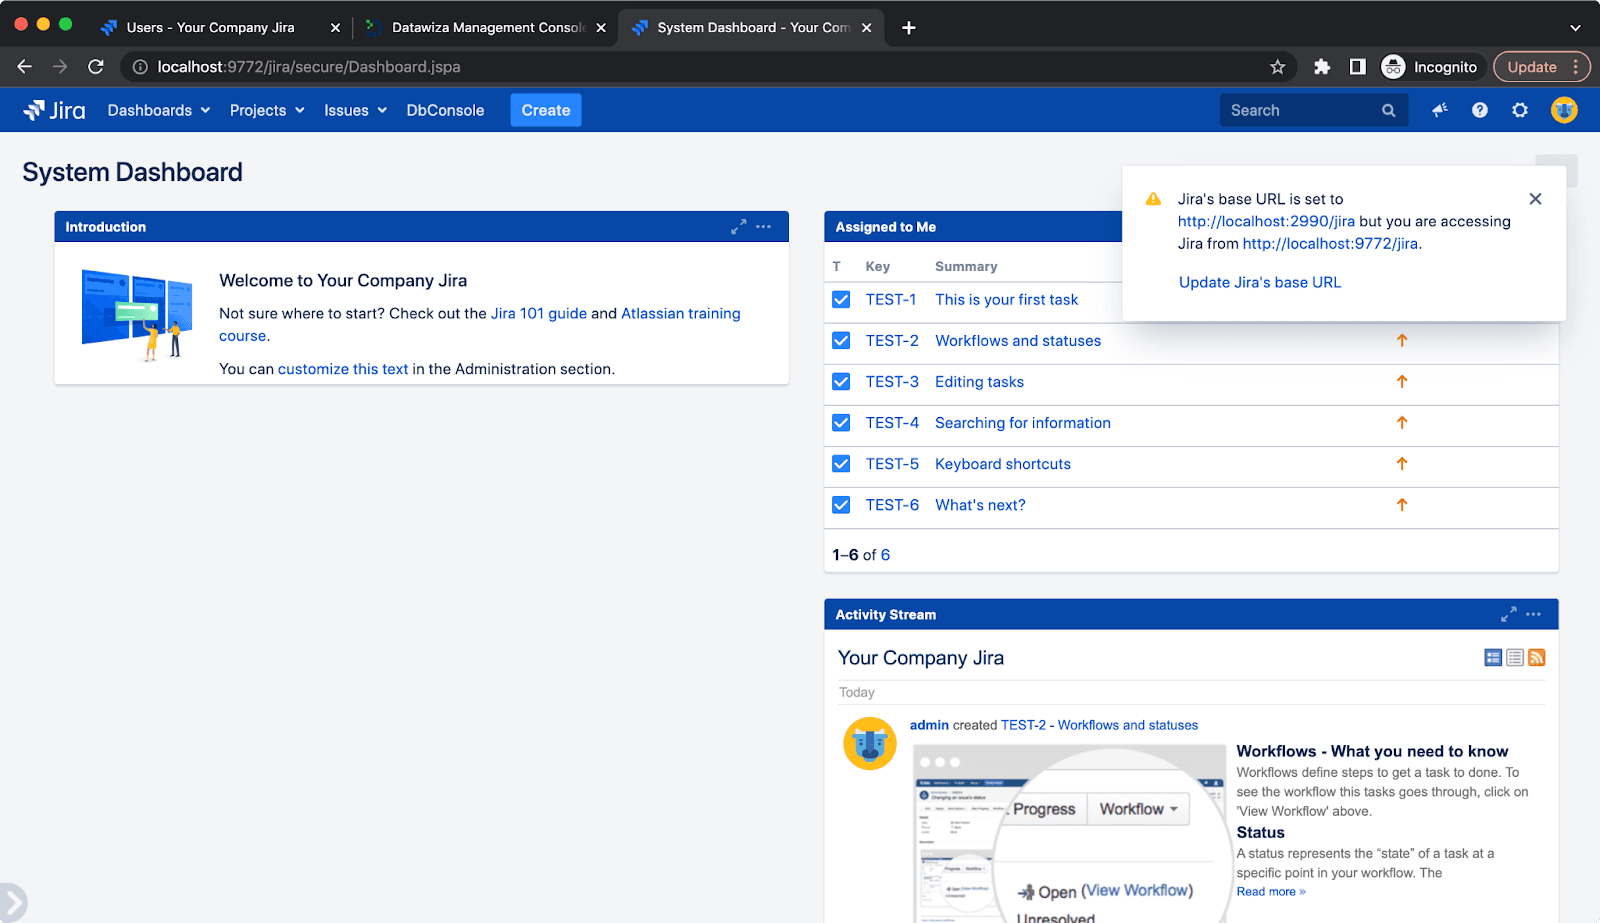Click the priority arrow for TEST-4
The image size is (1600, 923).
point(1402,423)
